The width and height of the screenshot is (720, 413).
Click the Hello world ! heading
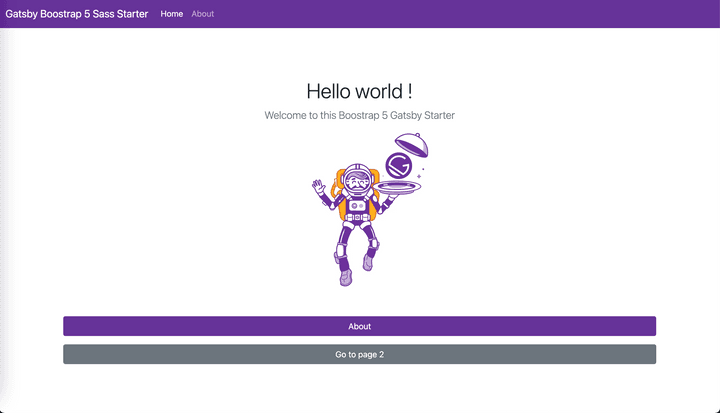[359, 91]
